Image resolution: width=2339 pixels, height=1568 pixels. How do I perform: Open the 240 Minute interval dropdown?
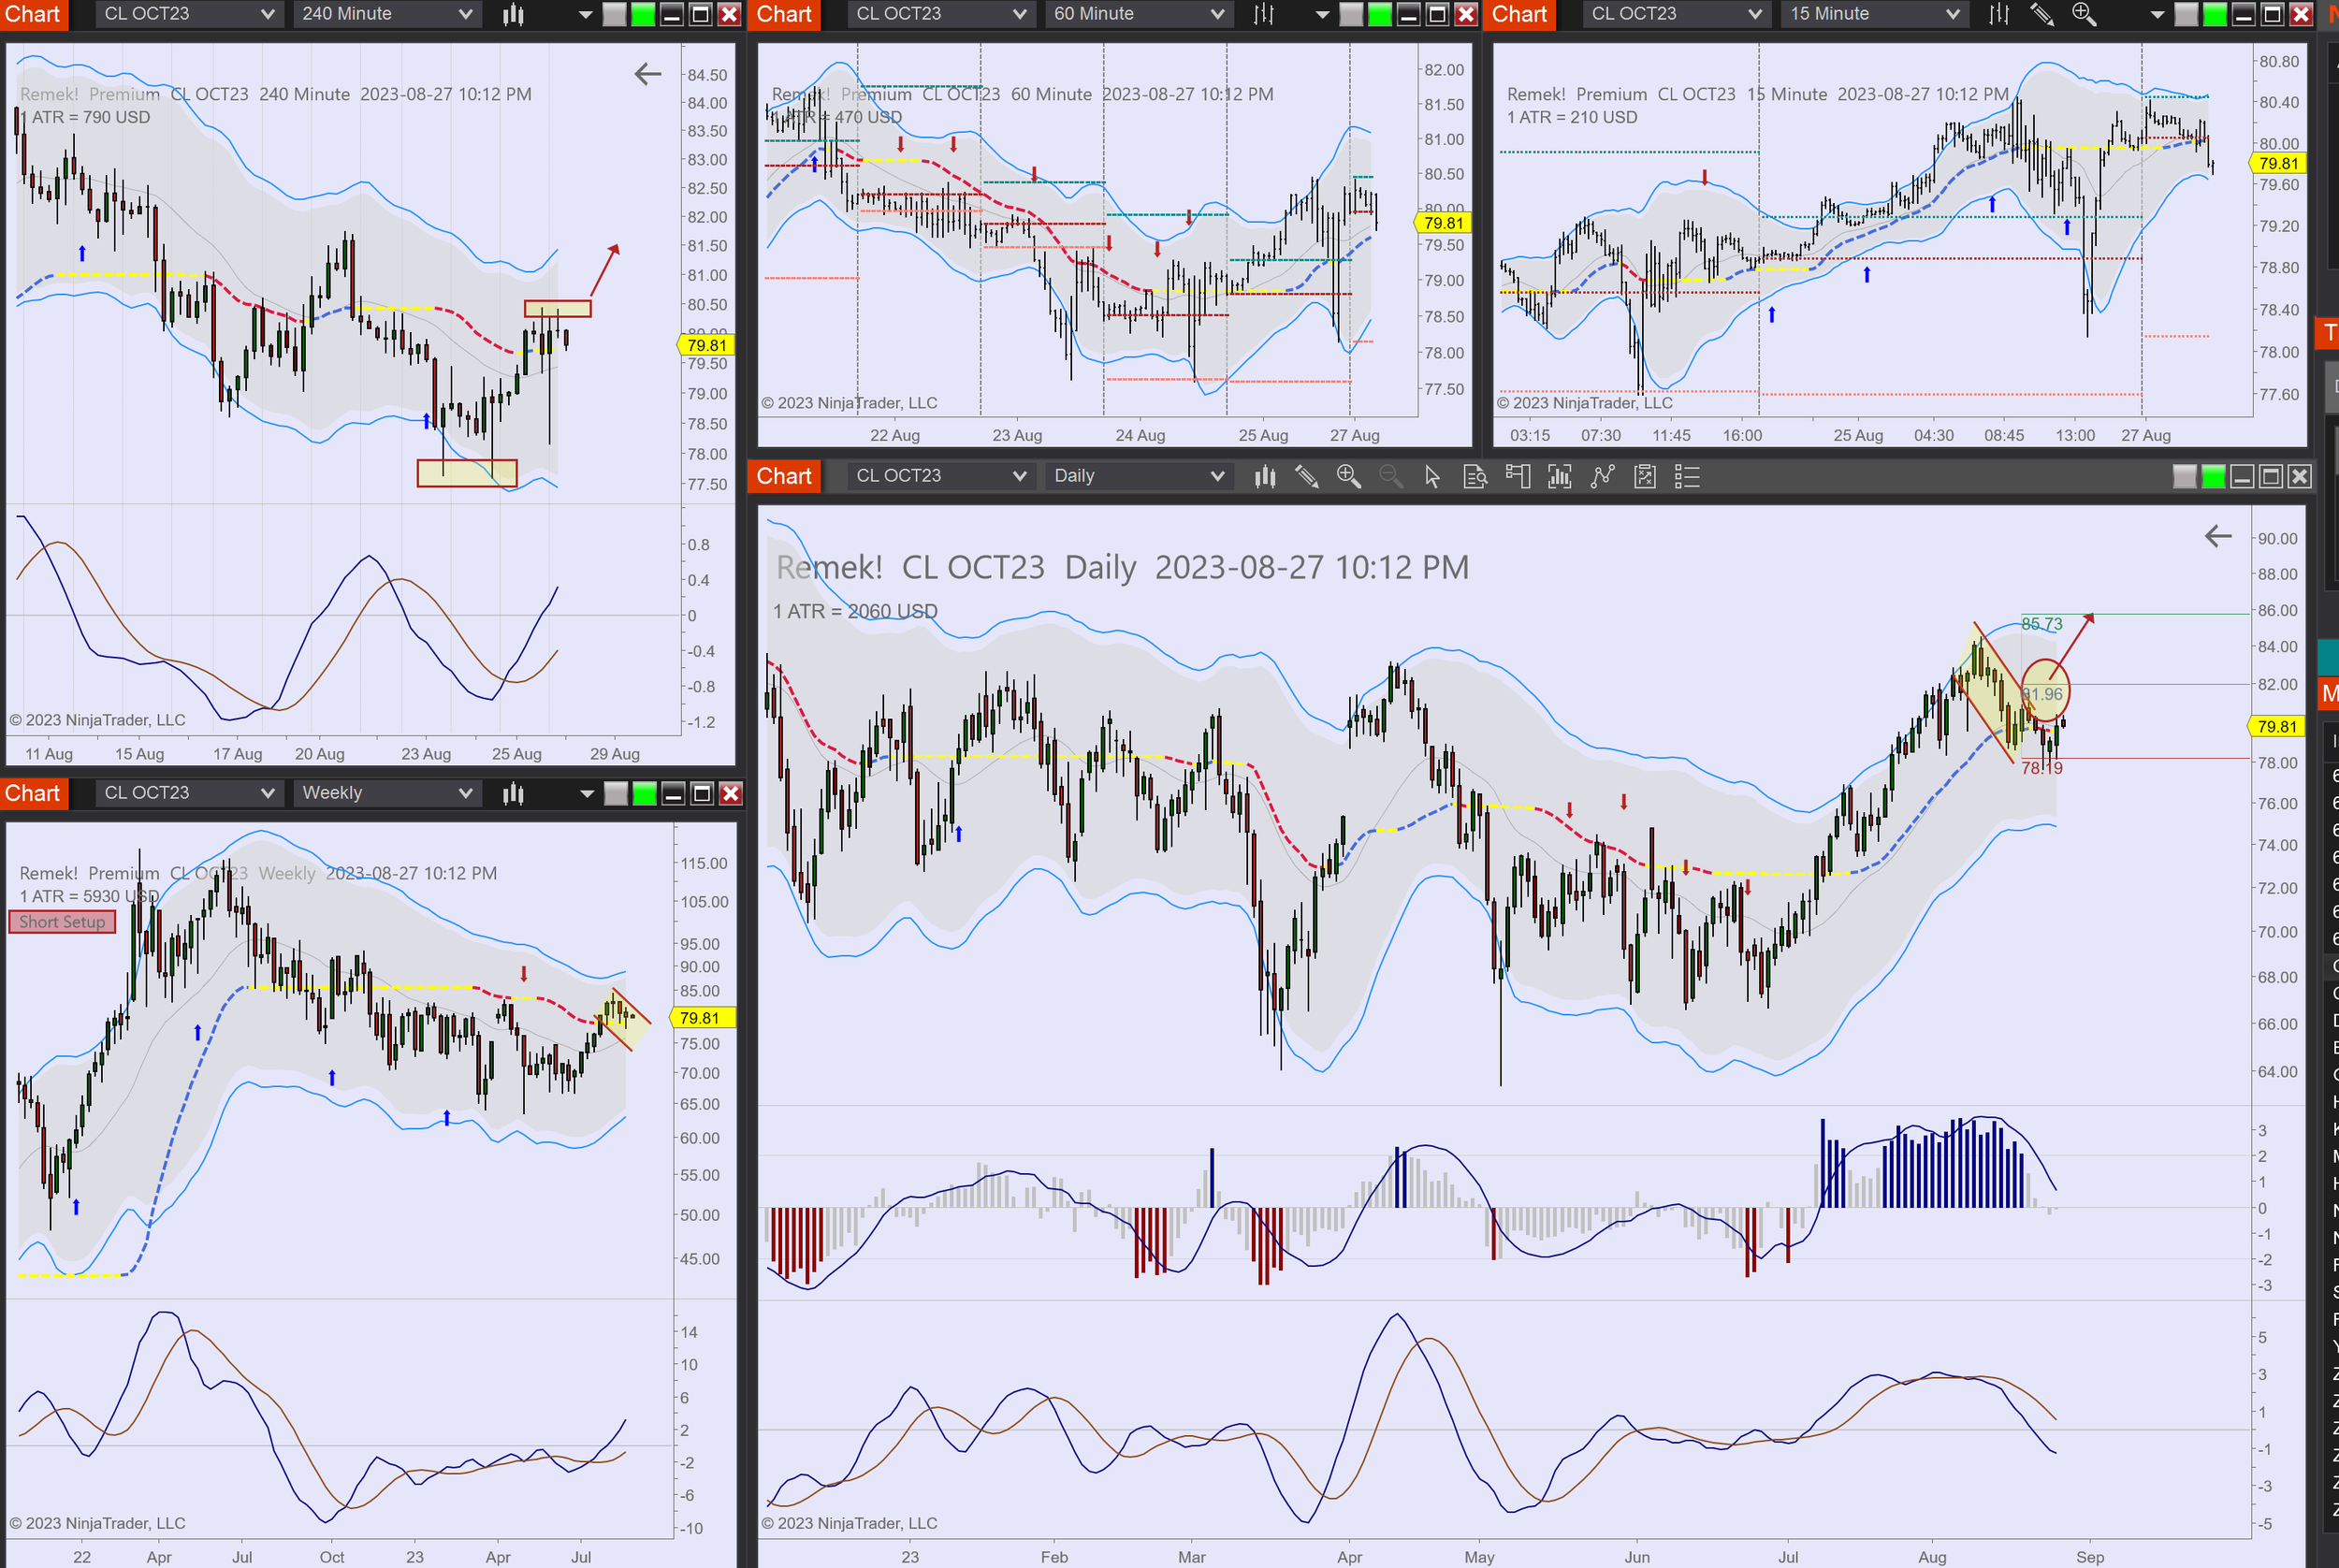386,14
